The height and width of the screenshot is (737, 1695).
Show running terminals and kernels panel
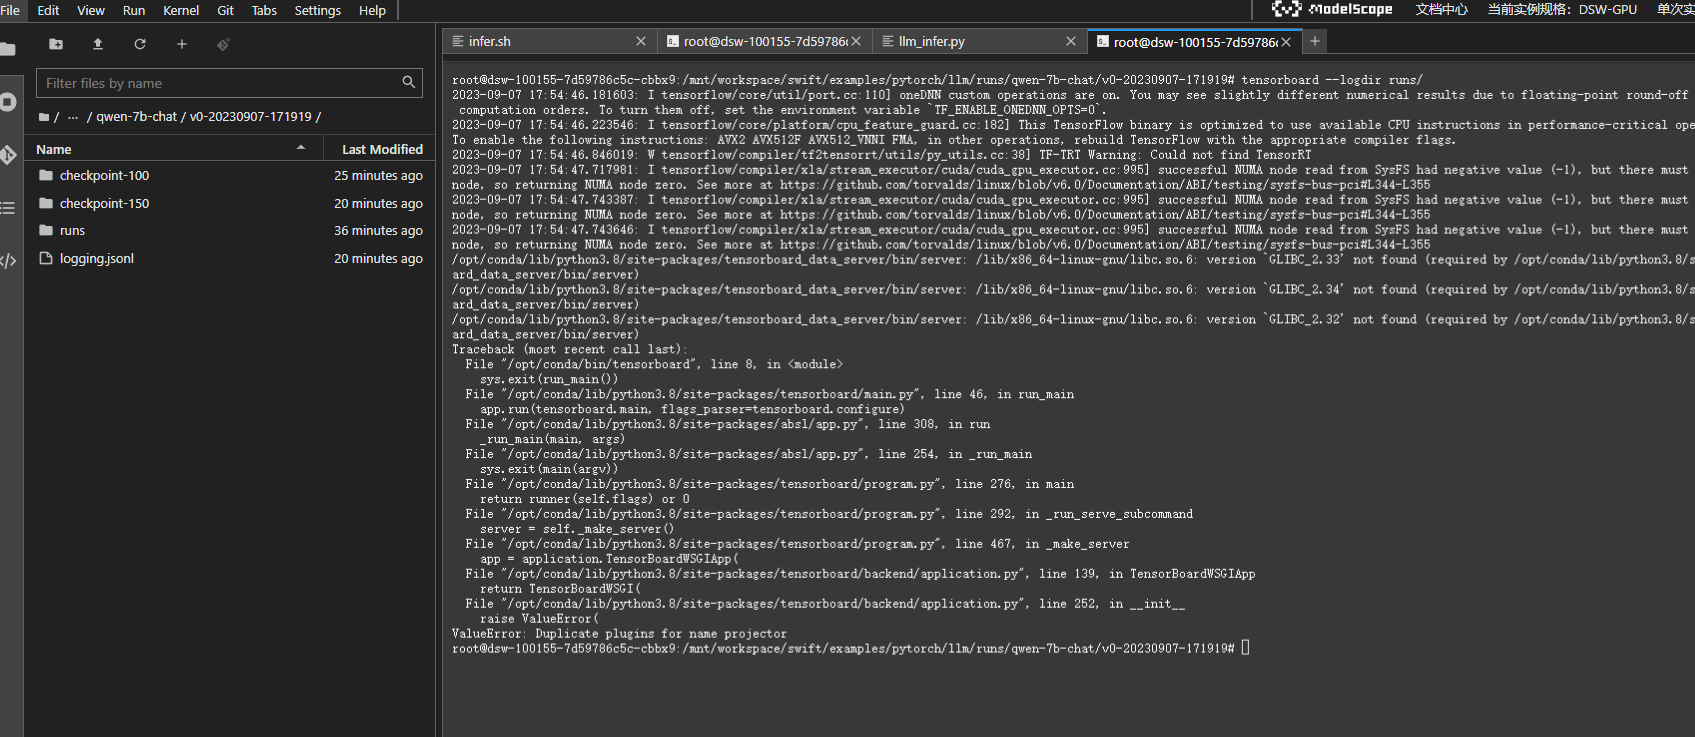point(8,102)
